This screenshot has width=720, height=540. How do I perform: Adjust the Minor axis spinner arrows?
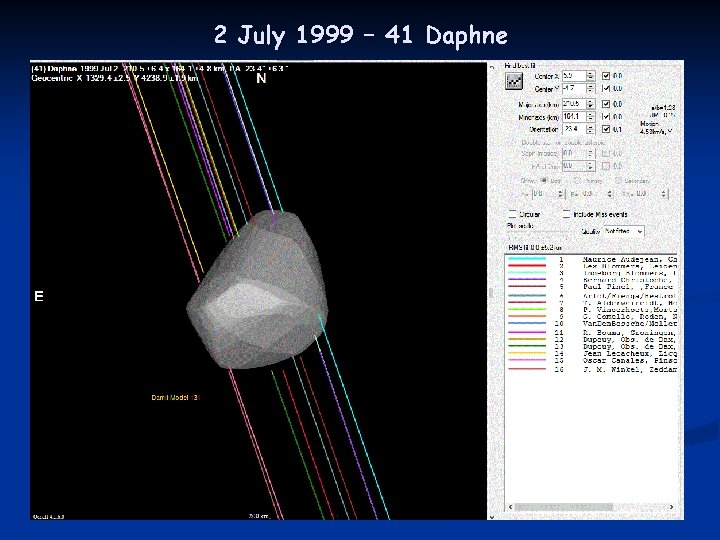[x=591, y=117]
